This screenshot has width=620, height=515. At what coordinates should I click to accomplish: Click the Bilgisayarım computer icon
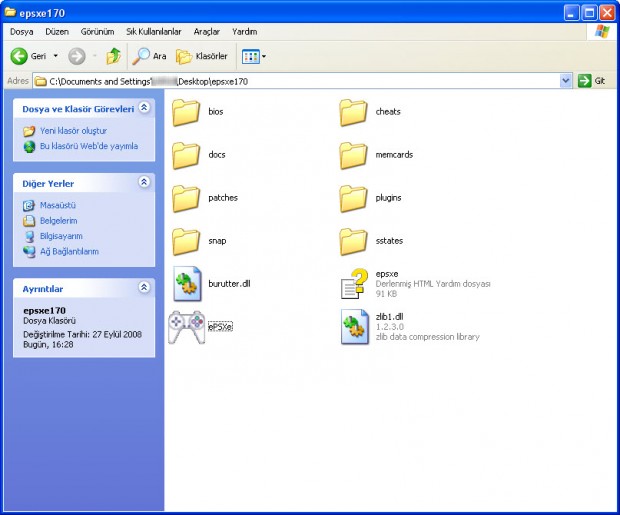(29, 236)
